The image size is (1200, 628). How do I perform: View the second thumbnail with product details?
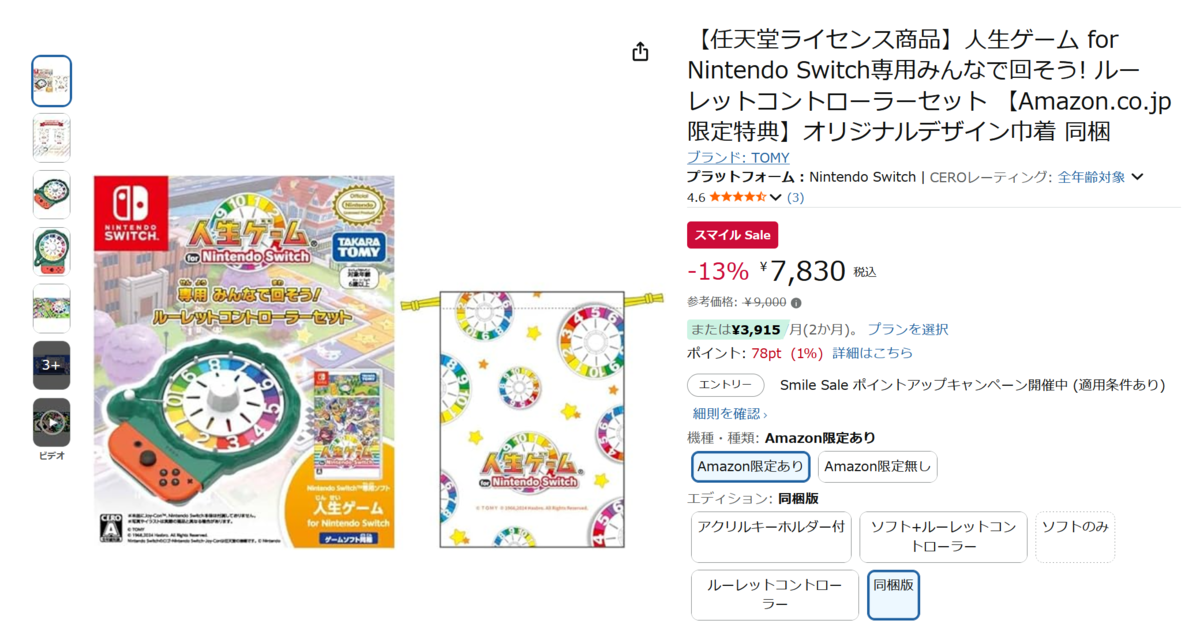click(x=51, y=138)
